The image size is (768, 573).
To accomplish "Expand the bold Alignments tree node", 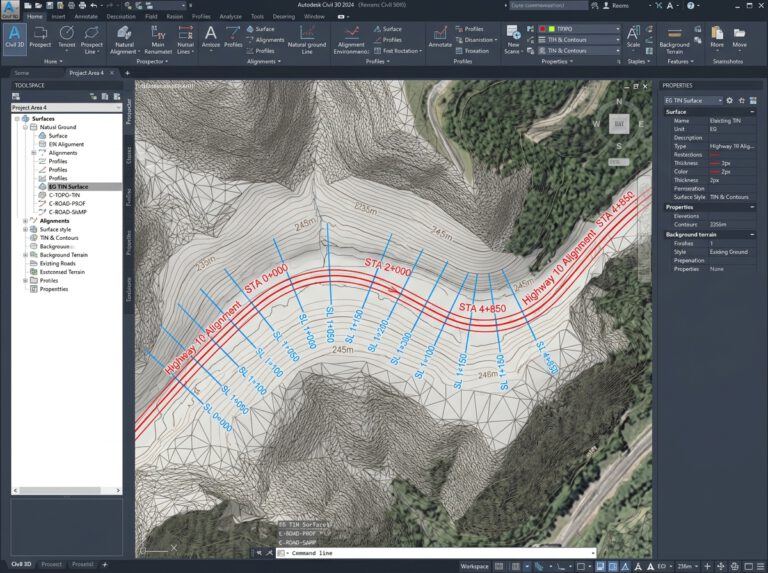I will coord(25,221).
